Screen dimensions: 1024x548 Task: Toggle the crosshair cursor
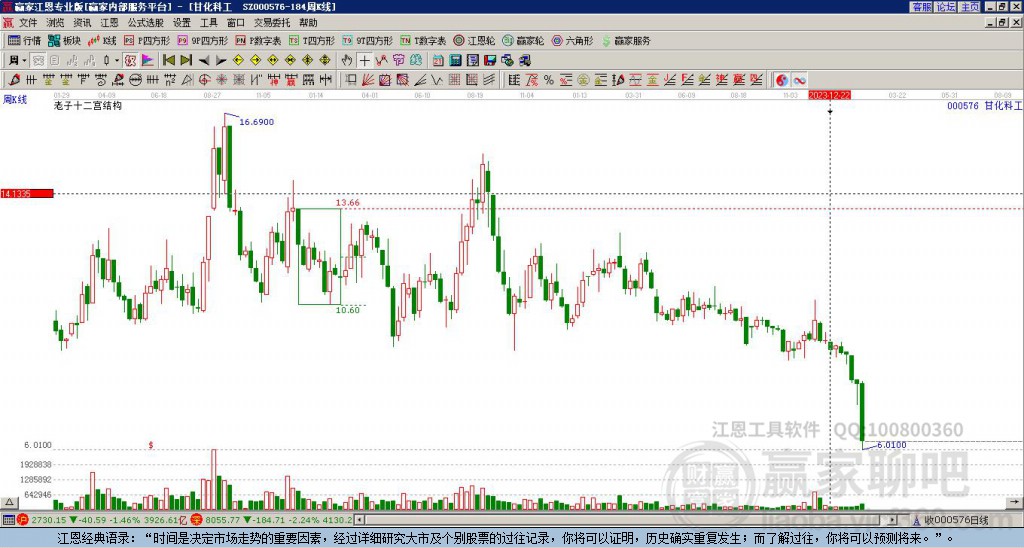click(364, 61)
